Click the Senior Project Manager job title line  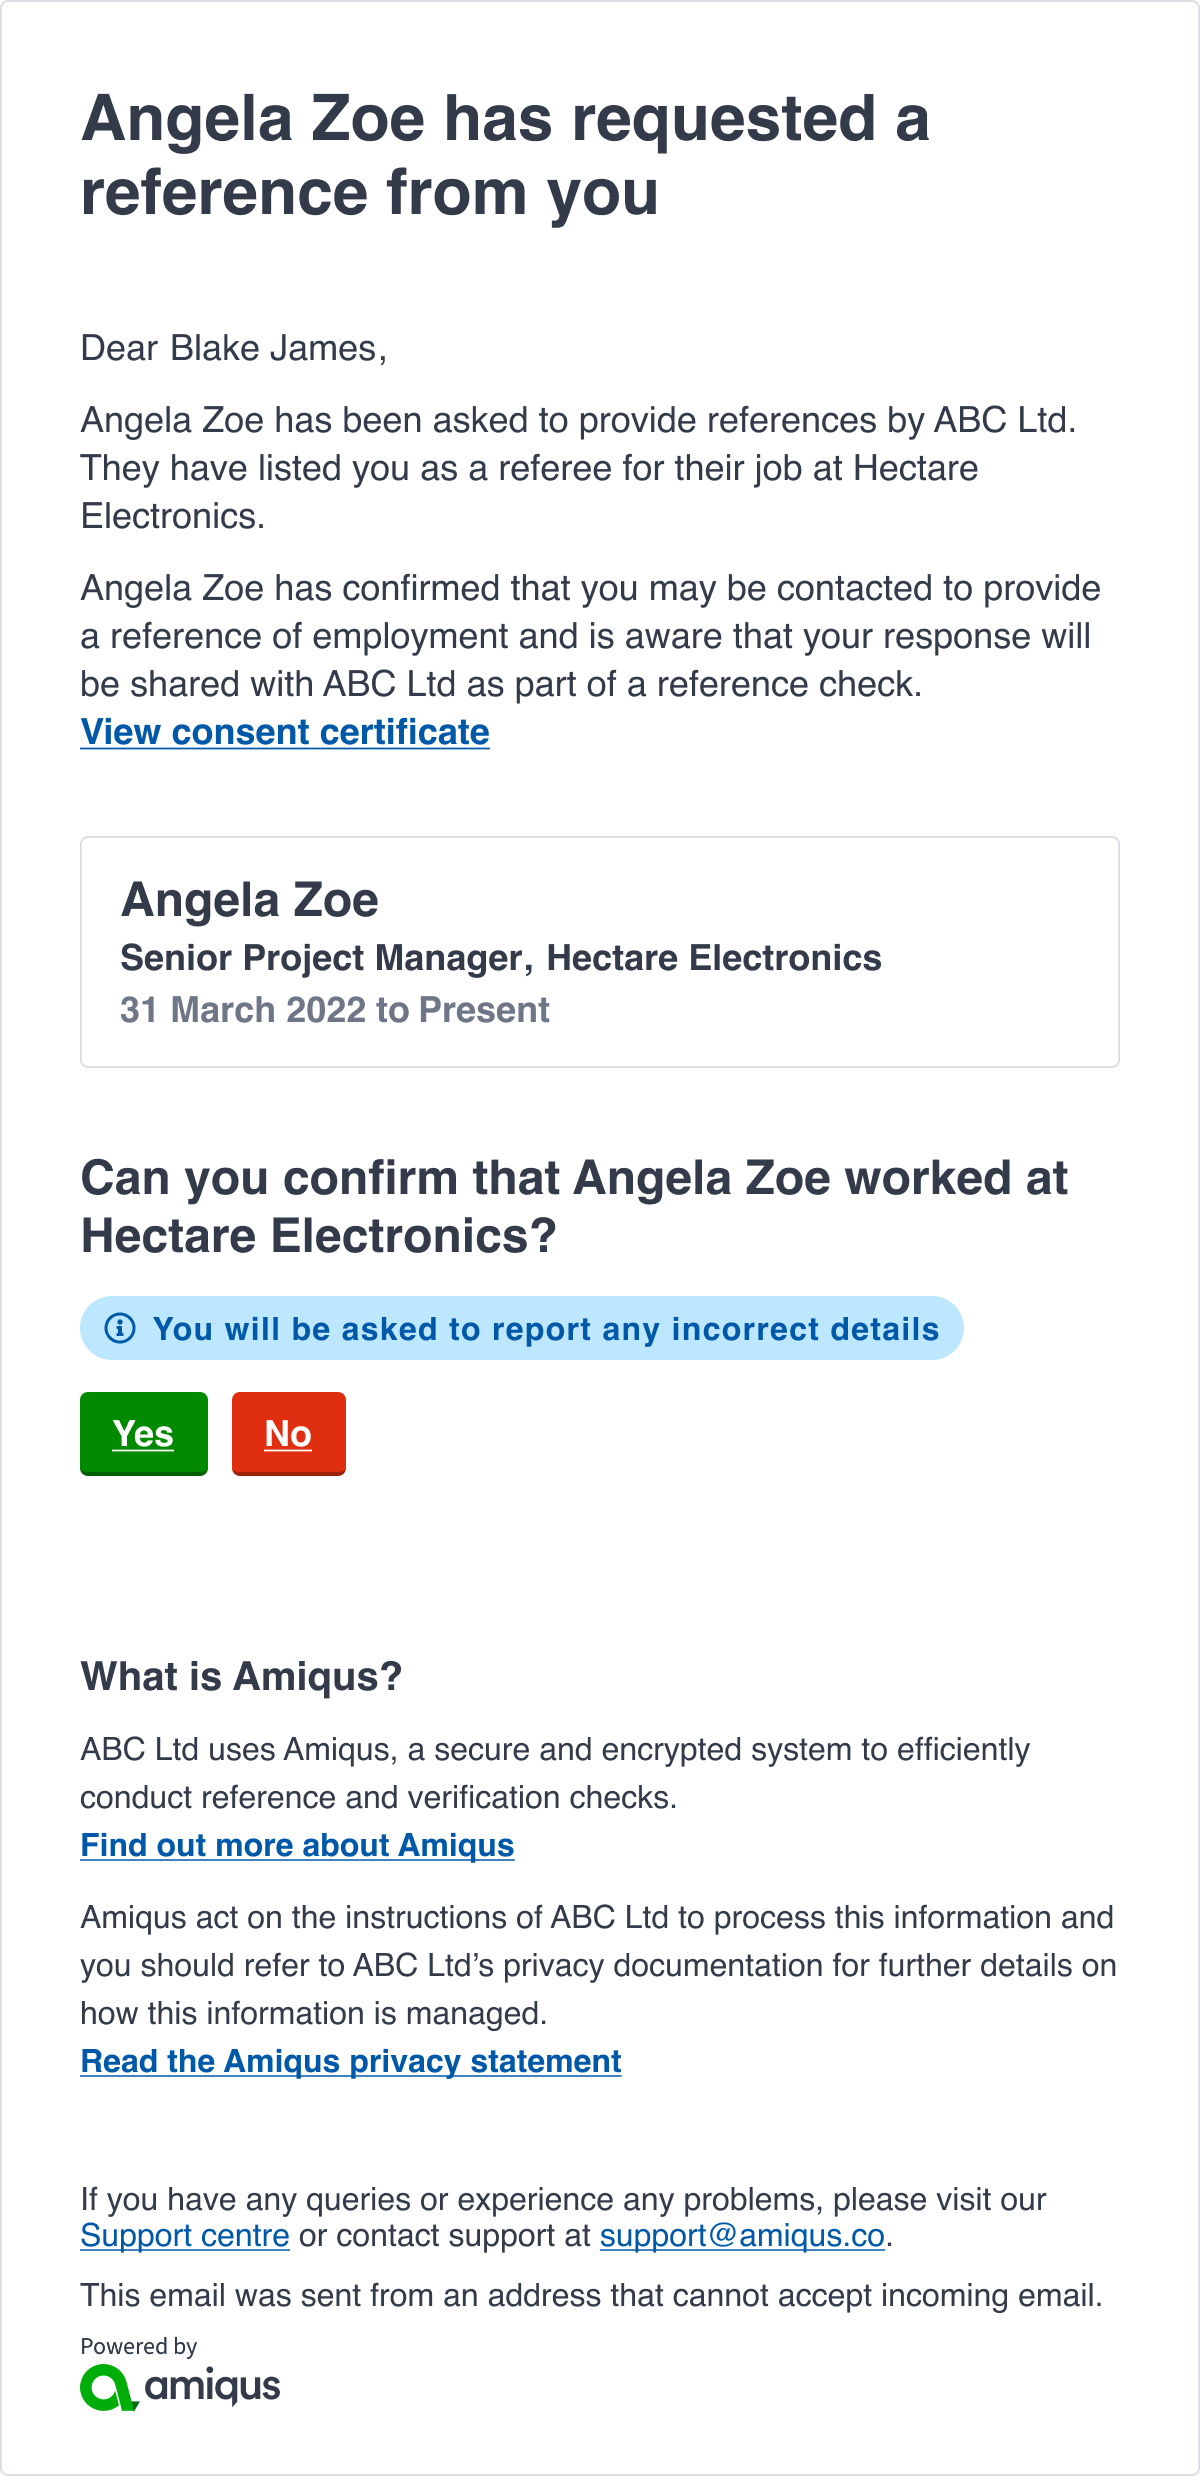point(501,958)
